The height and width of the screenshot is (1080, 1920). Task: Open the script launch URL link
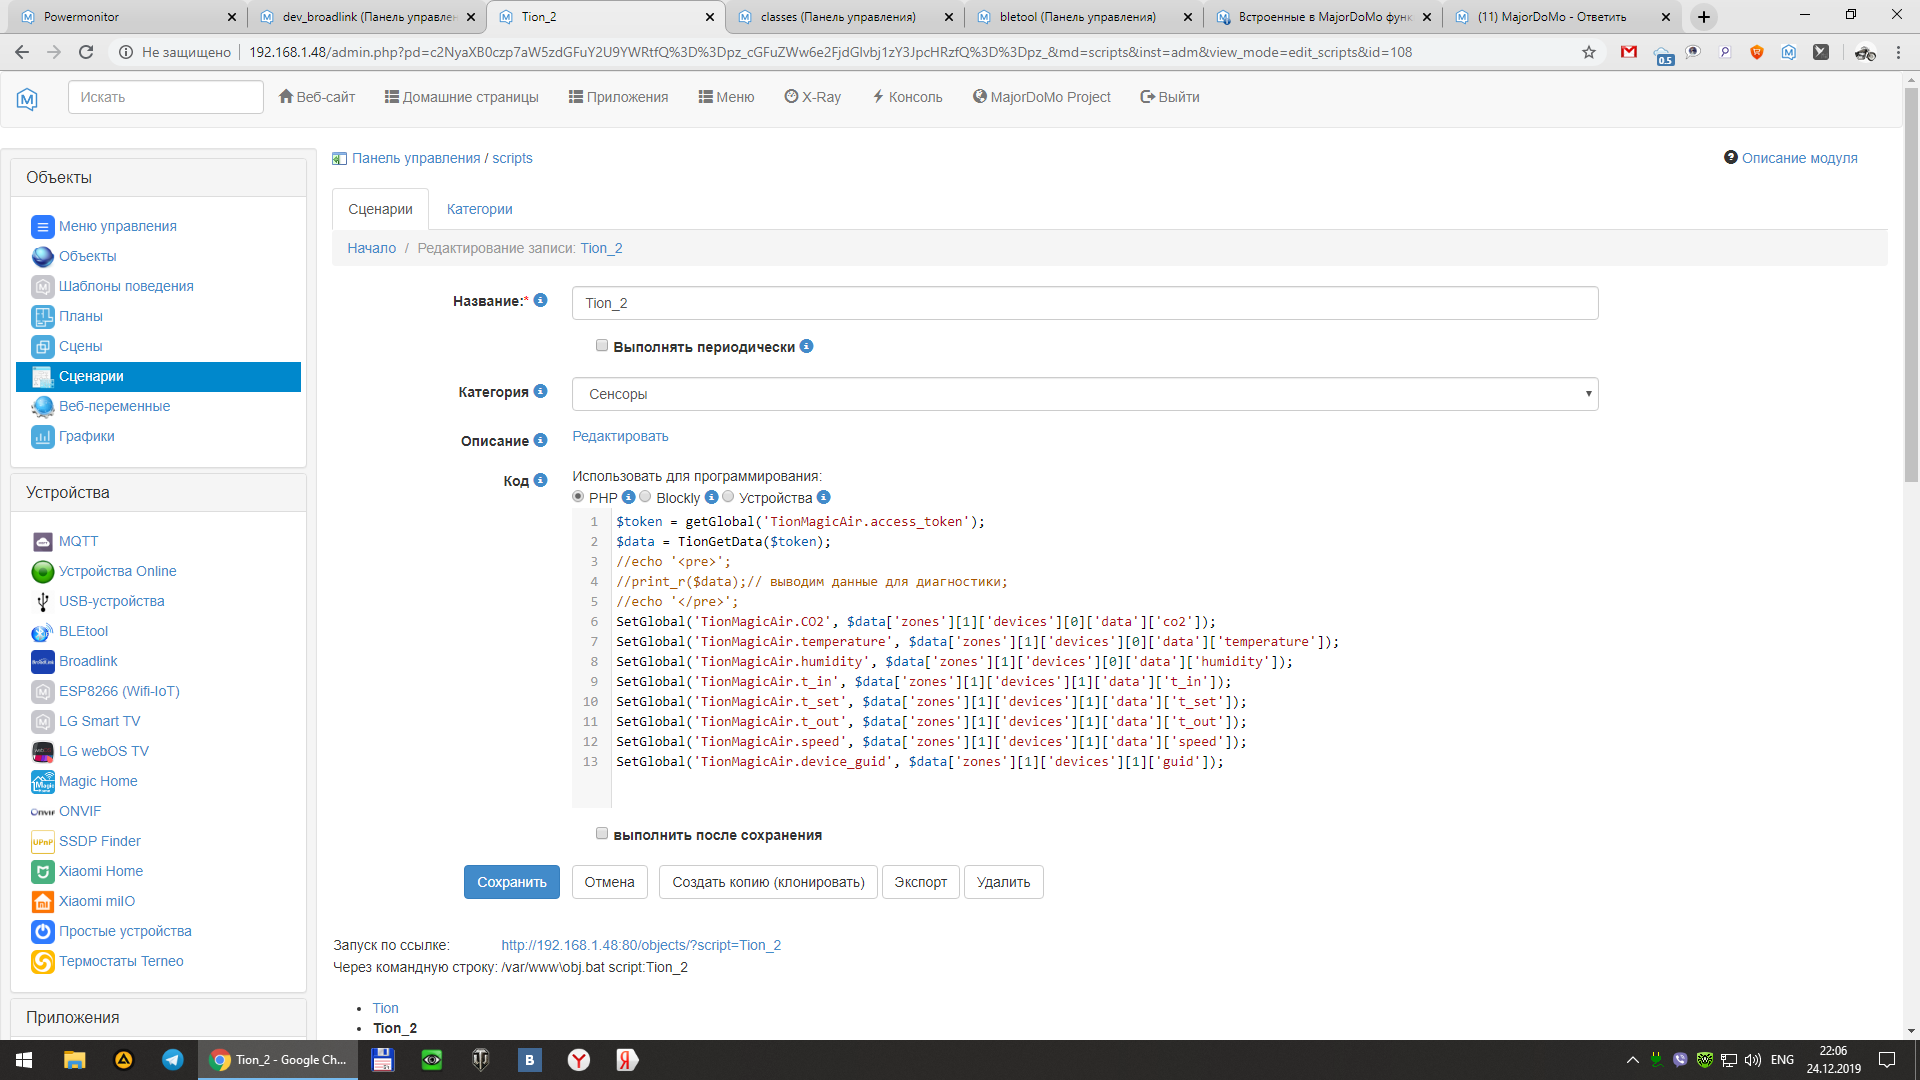pos(641,945)
